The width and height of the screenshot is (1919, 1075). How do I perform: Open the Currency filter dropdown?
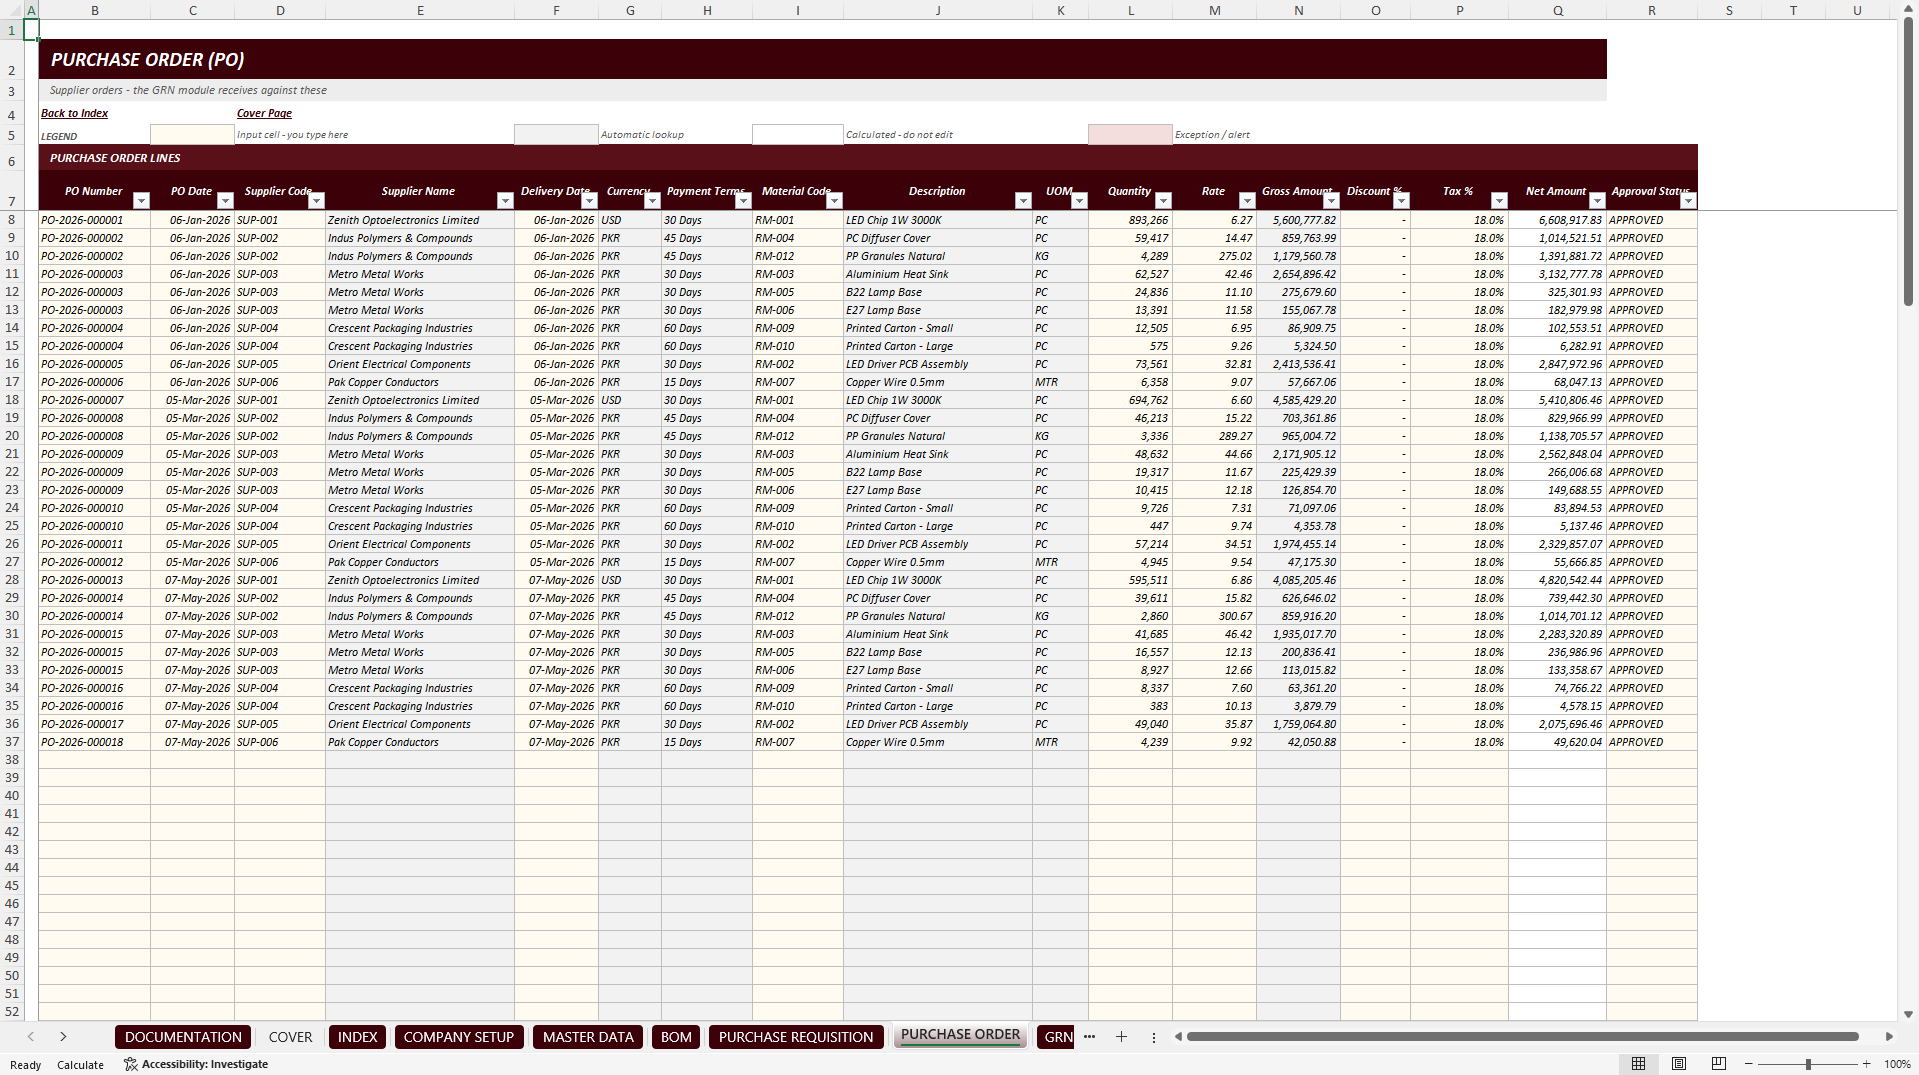[x=652, y=201]
